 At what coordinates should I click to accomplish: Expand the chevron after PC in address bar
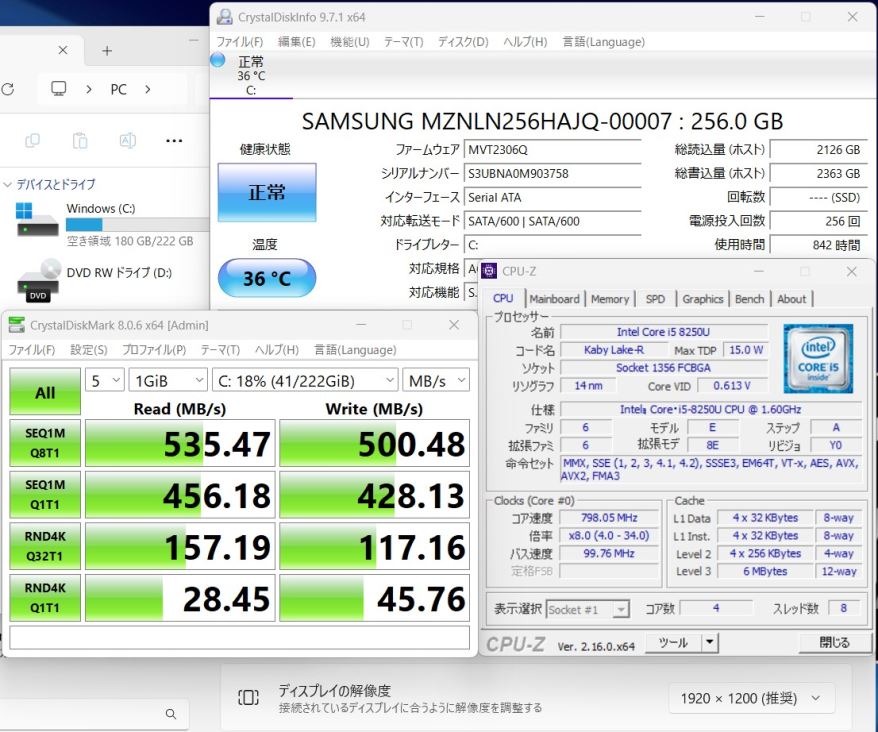click(x=147, y=89)
